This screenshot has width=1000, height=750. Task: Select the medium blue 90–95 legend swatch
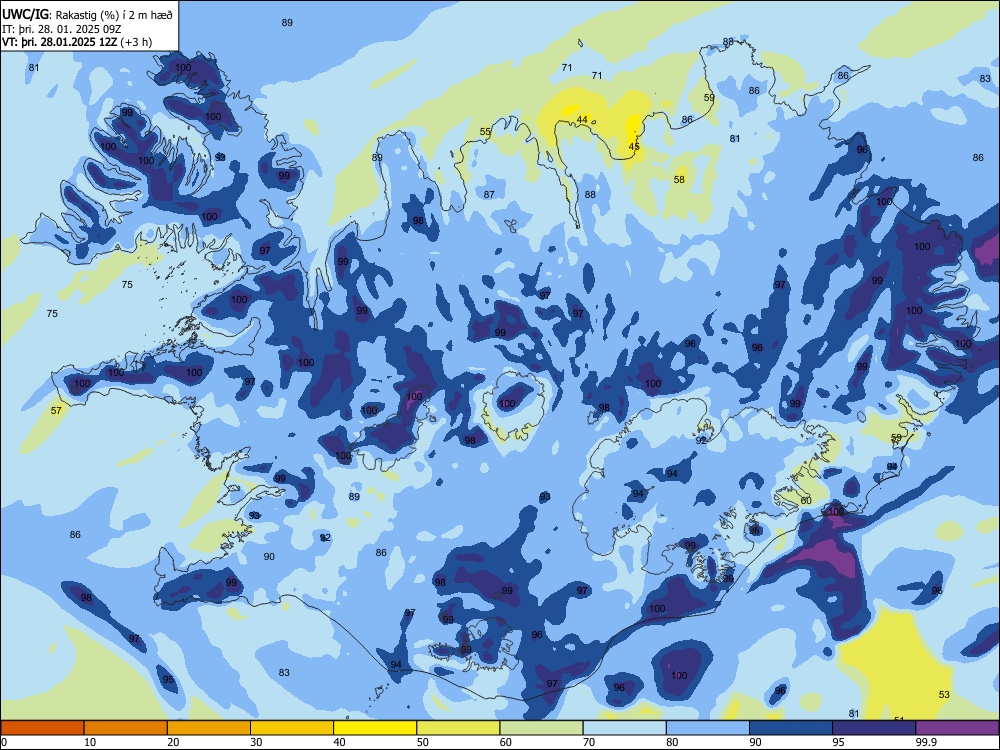791,728
